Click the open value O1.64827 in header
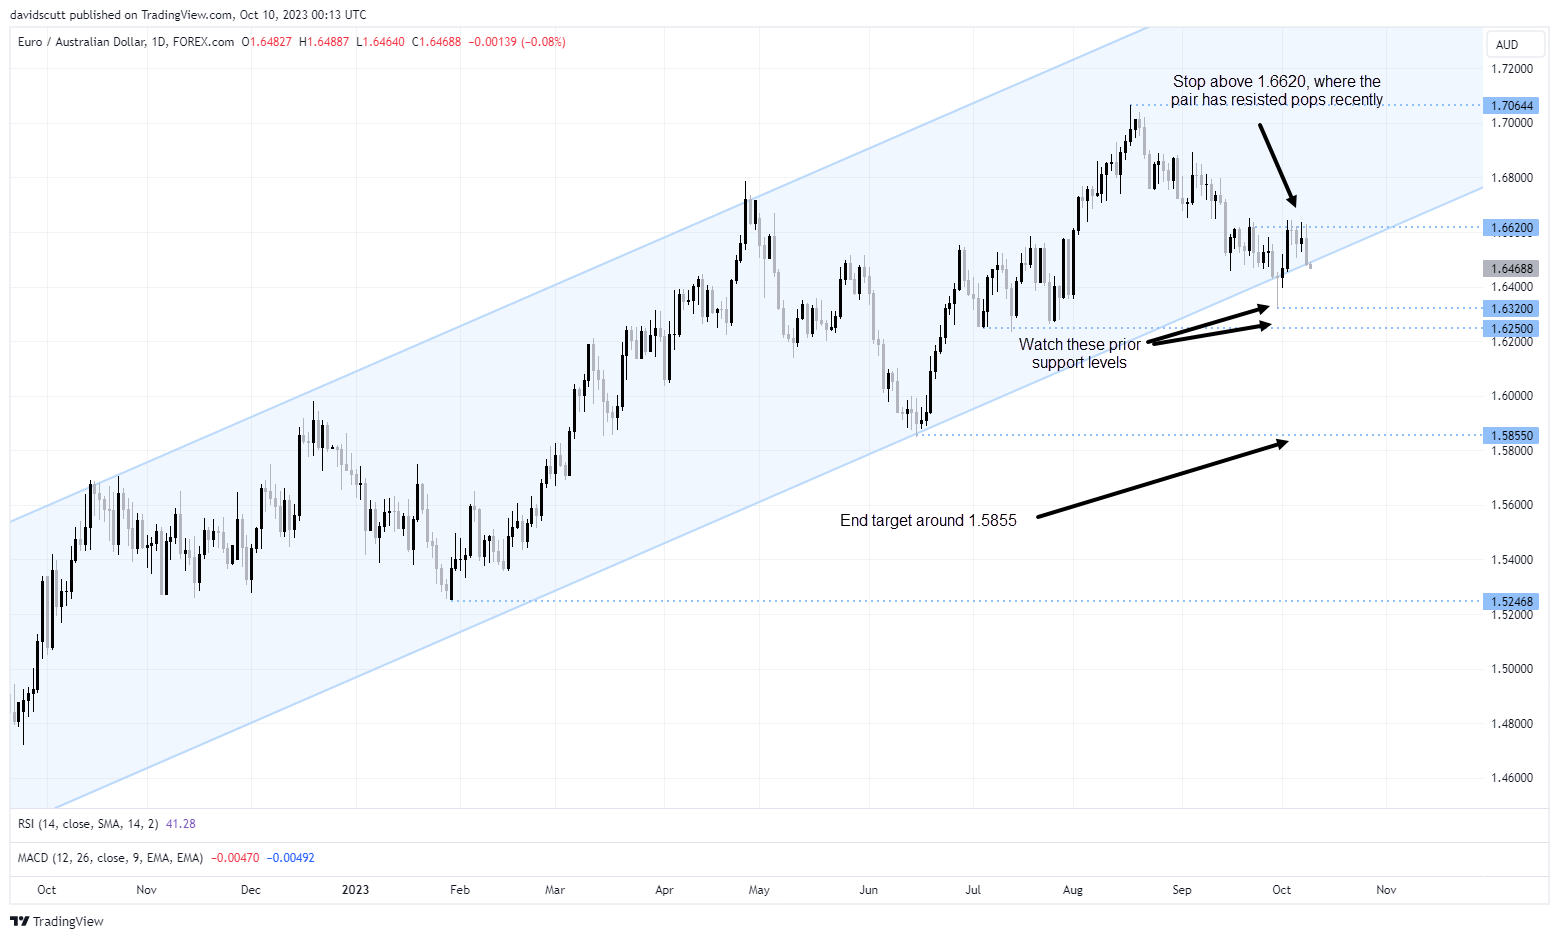 coord(267,42)
